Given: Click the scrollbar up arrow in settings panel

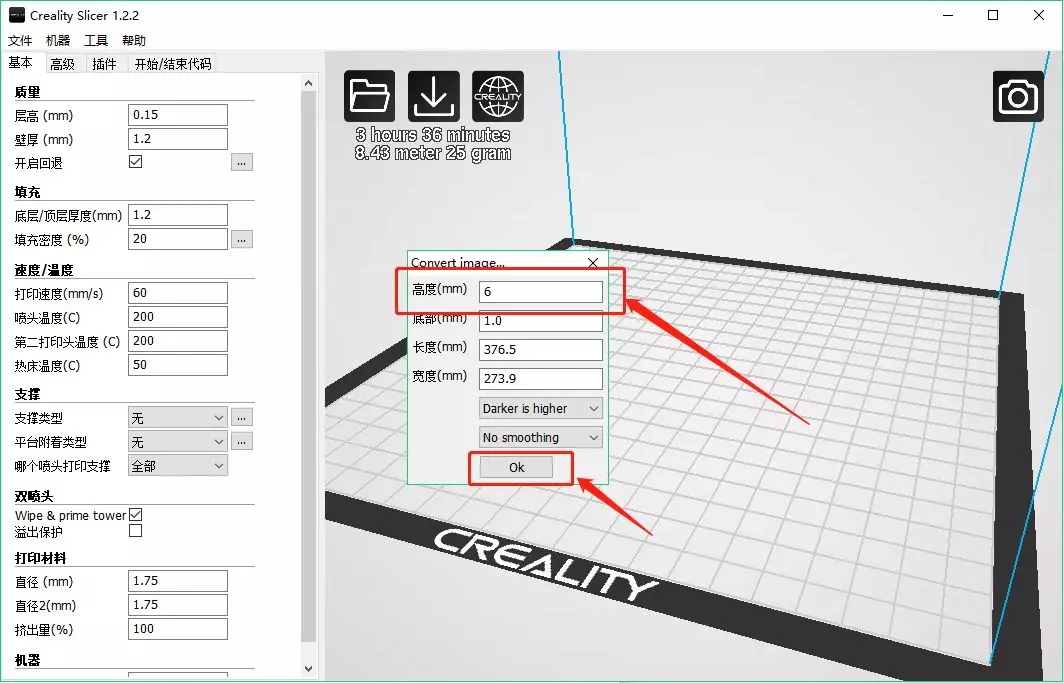Looking at the screenshot, I should [309, 83].
